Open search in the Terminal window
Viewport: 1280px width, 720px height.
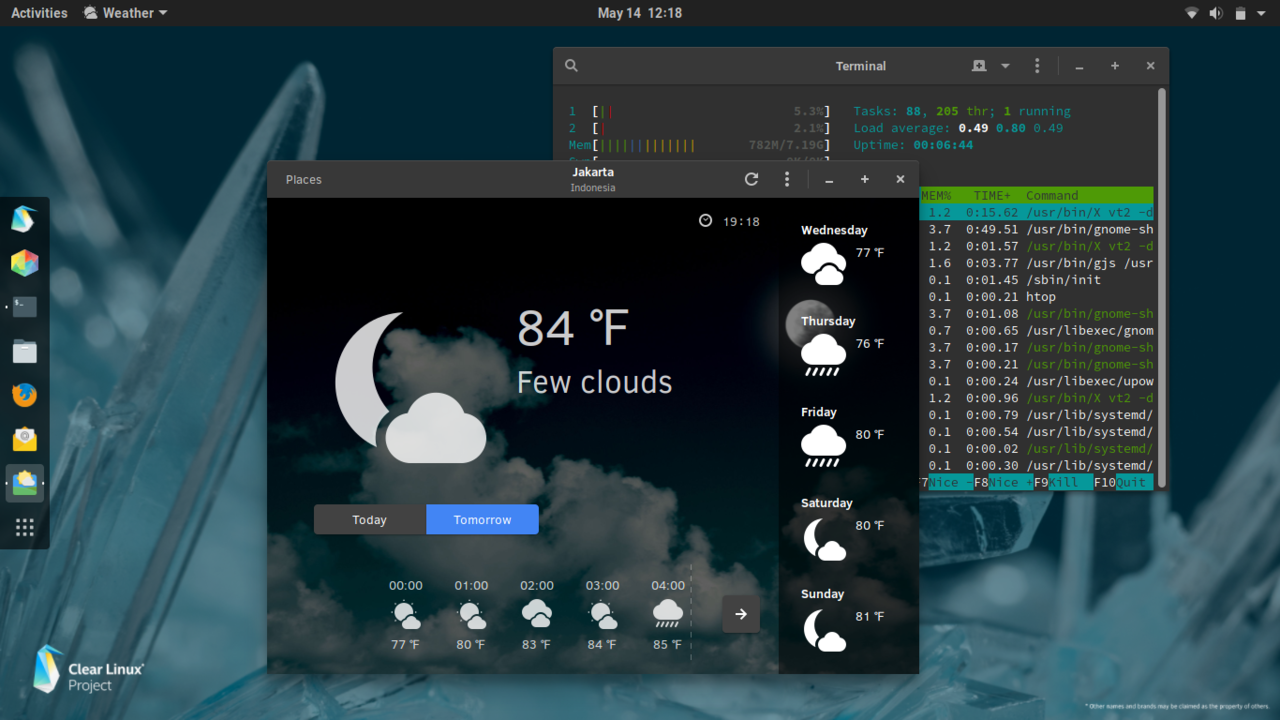click(571, 66)
